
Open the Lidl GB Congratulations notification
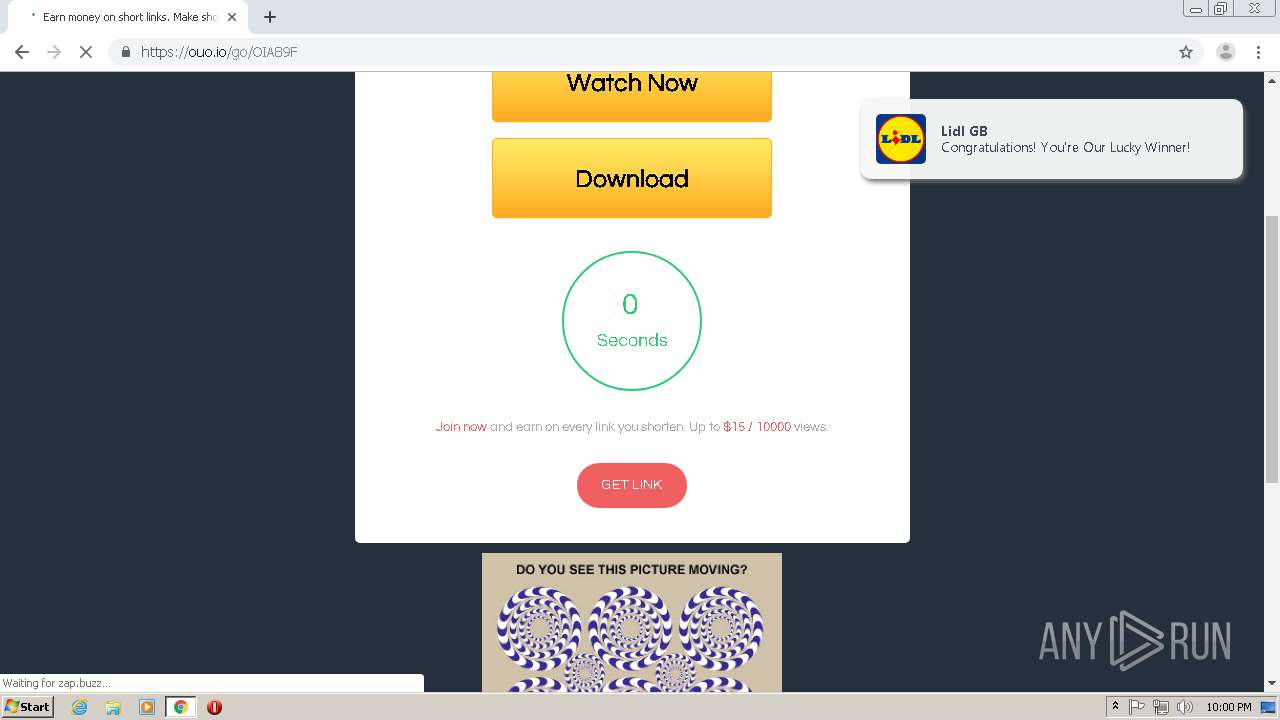1052,139
